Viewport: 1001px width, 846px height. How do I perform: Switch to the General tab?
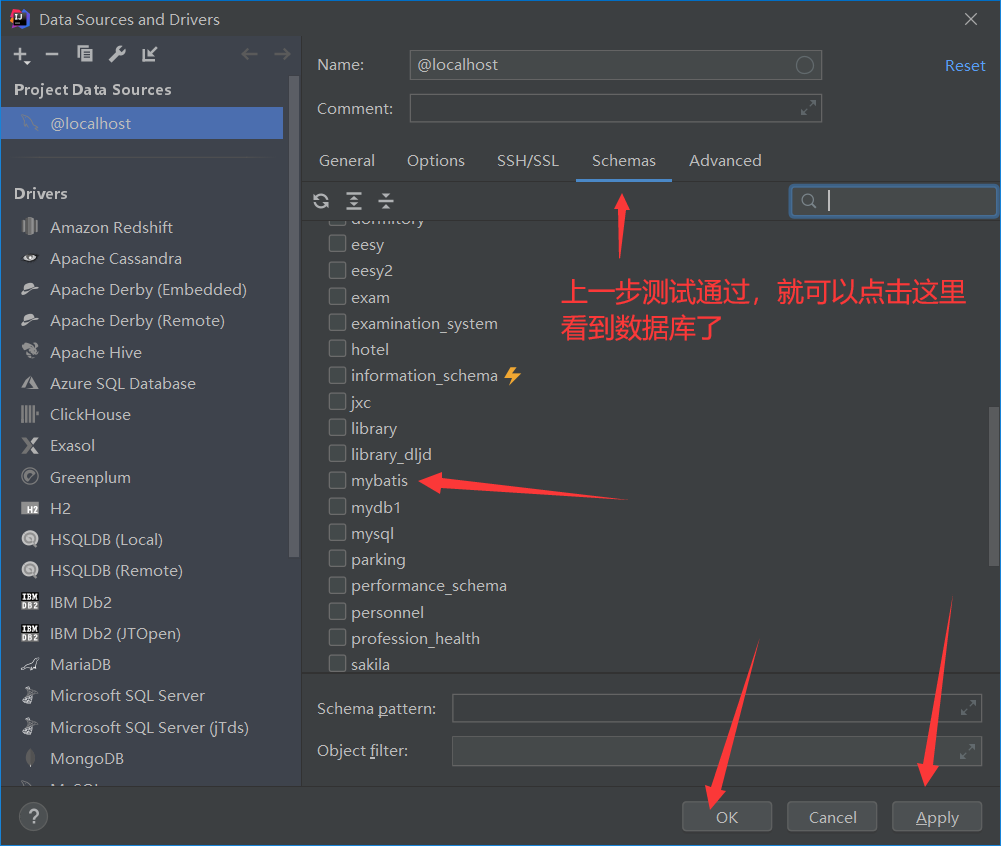tap(347, 160)
